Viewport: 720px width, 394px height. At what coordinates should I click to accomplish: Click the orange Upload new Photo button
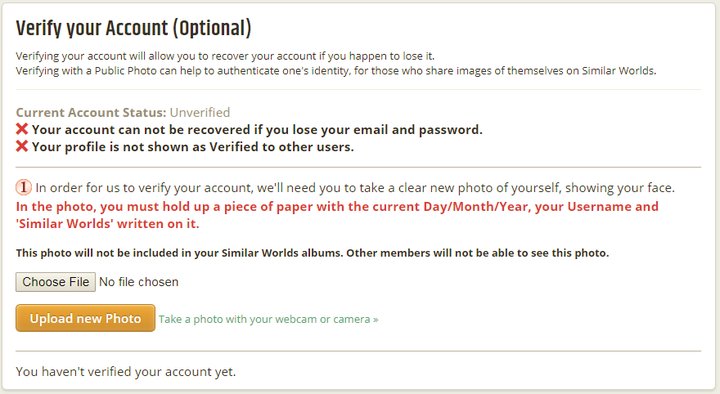pyautogui.click(x=85, y=318)
